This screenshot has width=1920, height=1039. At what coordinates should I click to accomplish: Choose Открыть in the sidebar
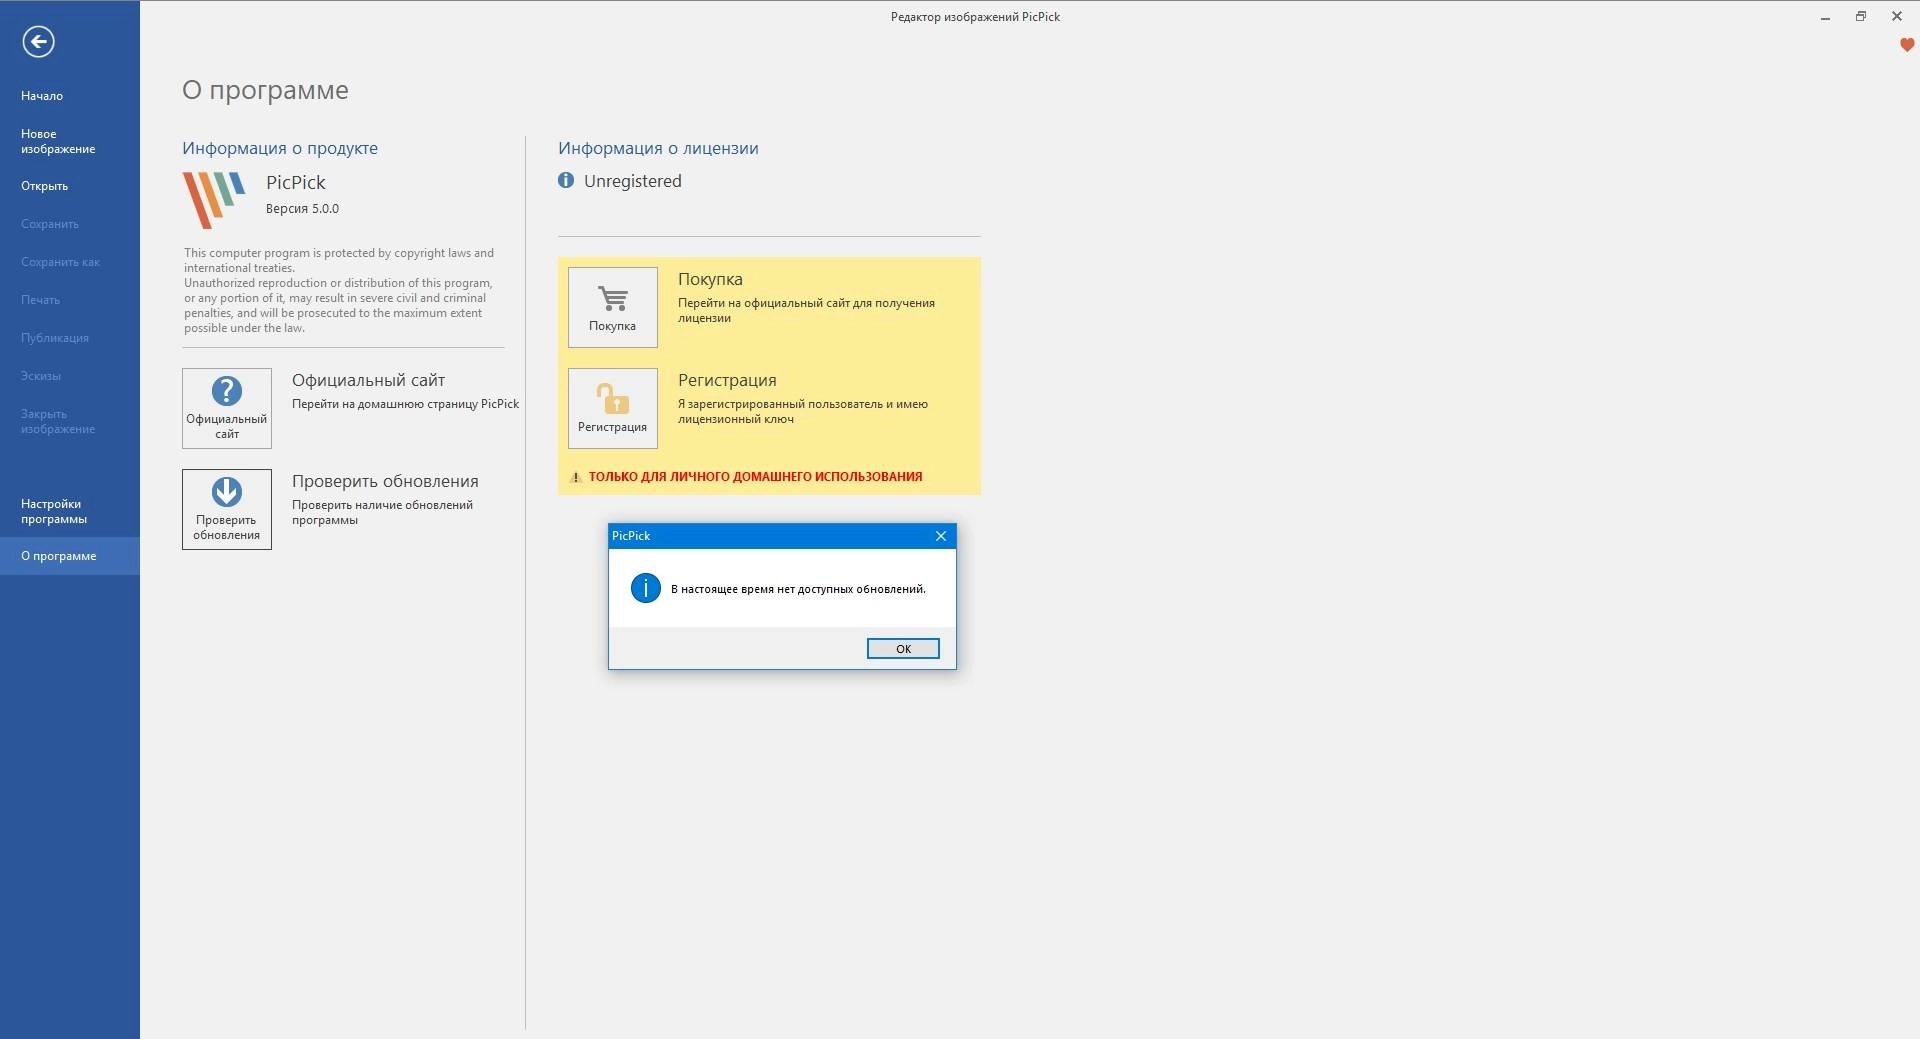point(45,186)
